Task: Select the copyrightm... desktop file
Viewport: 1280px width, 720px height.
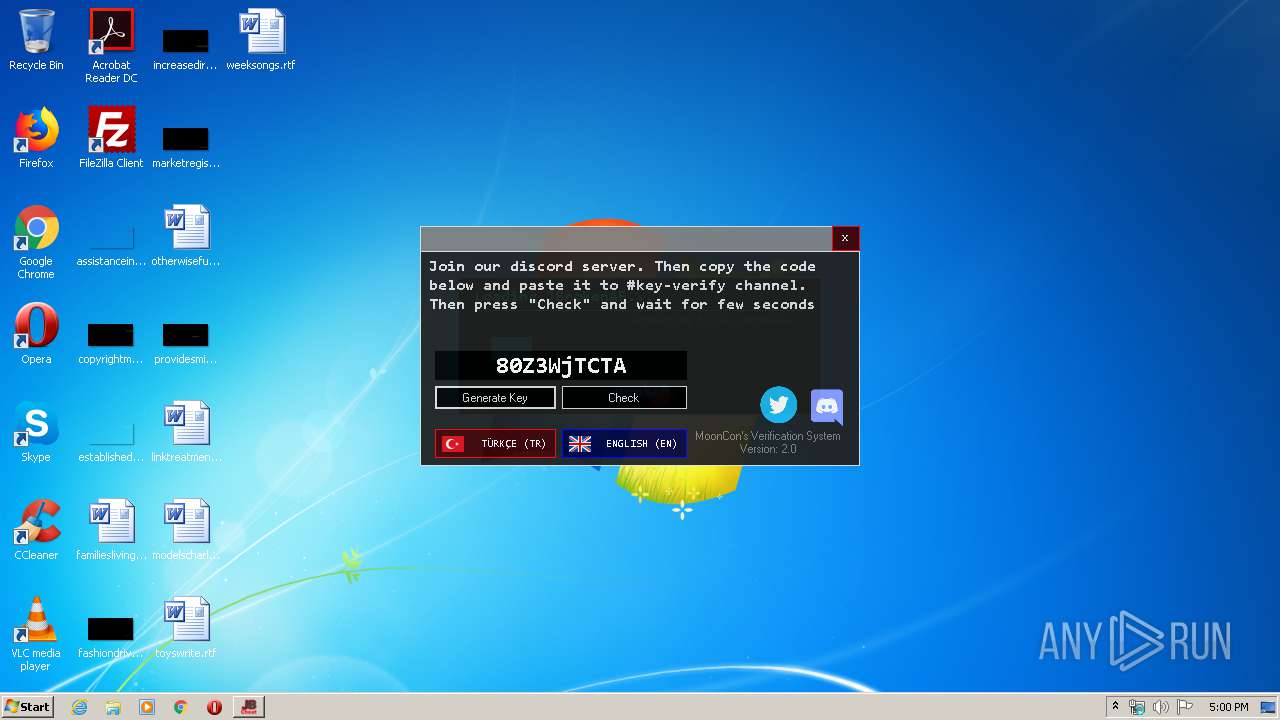Action: click(x=111, y=340)
